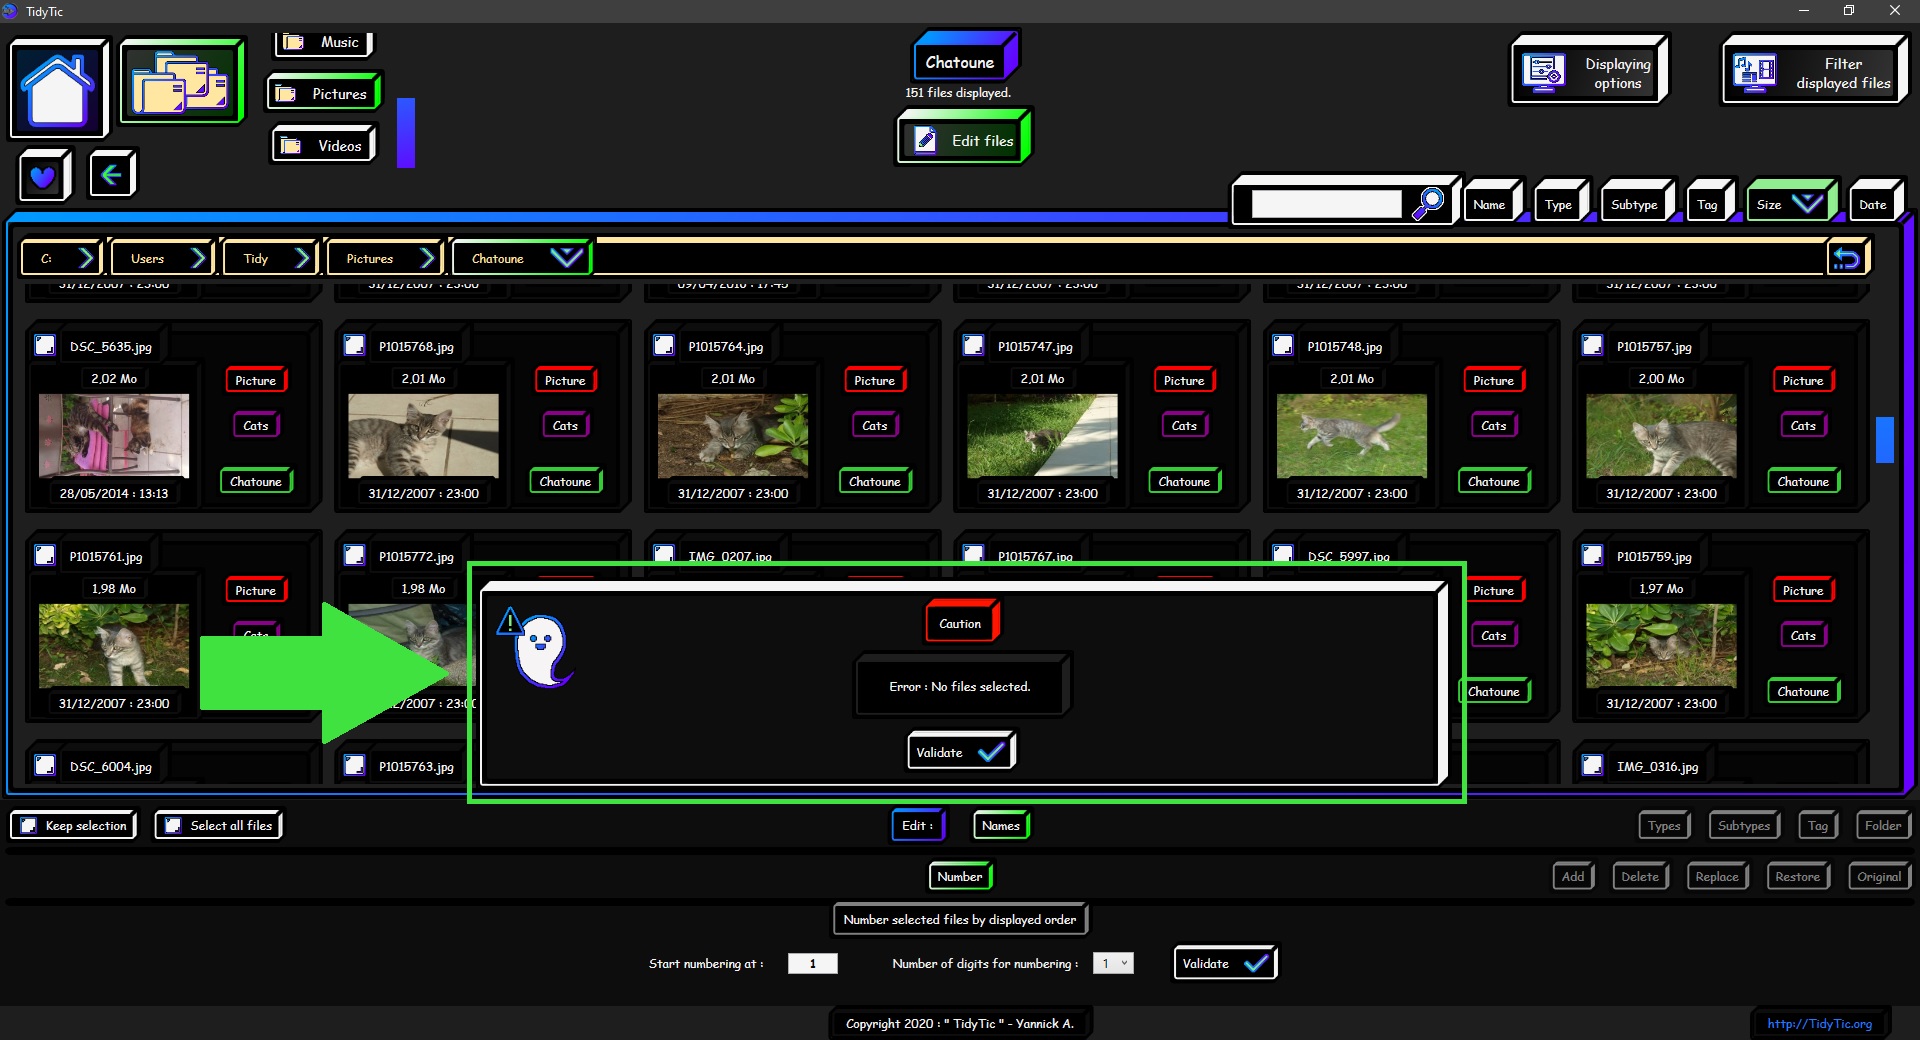
Task: Select checkbox for P1015748.jpg
Action: tap(1283, 345)
